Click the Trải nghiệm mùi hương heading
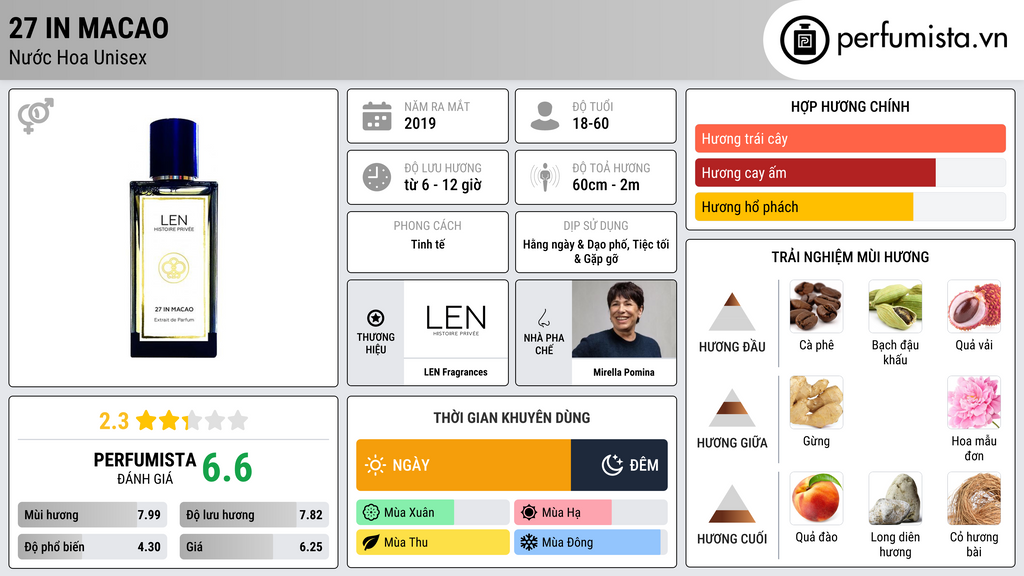This screenshot has width=1024, height=576. 850,257
